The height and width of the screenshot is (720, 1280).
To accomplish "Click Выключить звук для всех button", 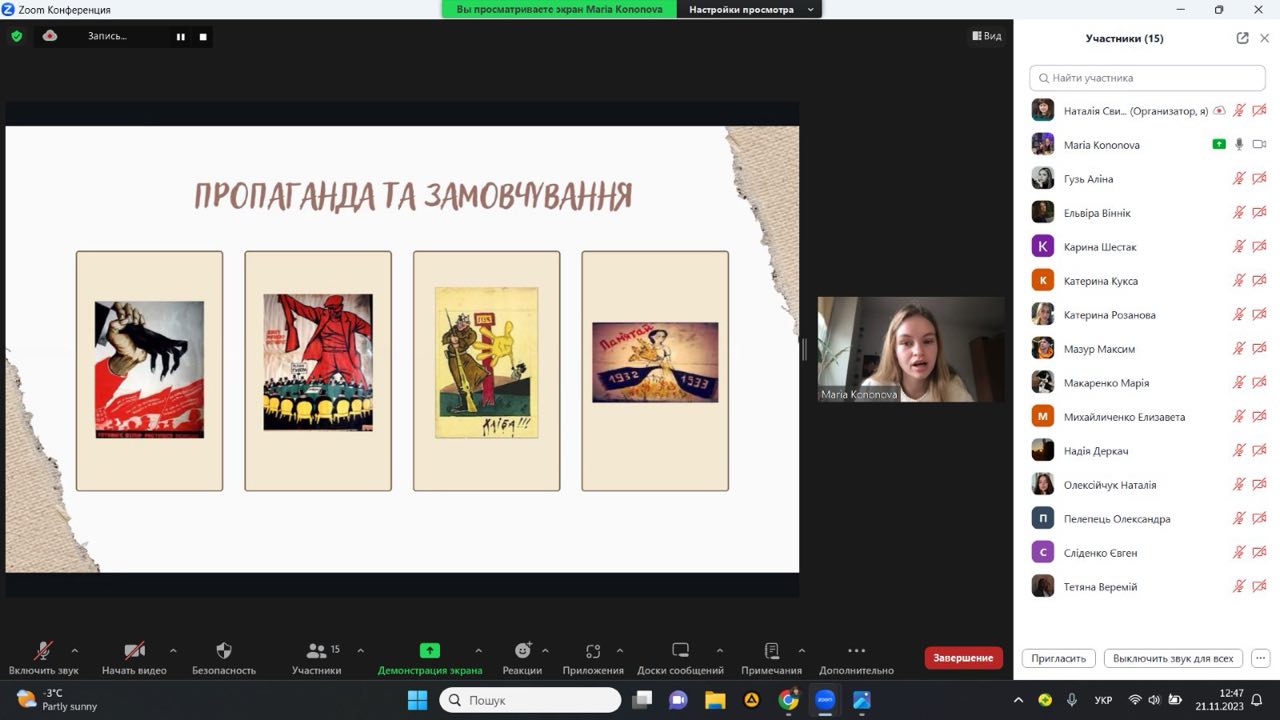I will pos(1173,658).
